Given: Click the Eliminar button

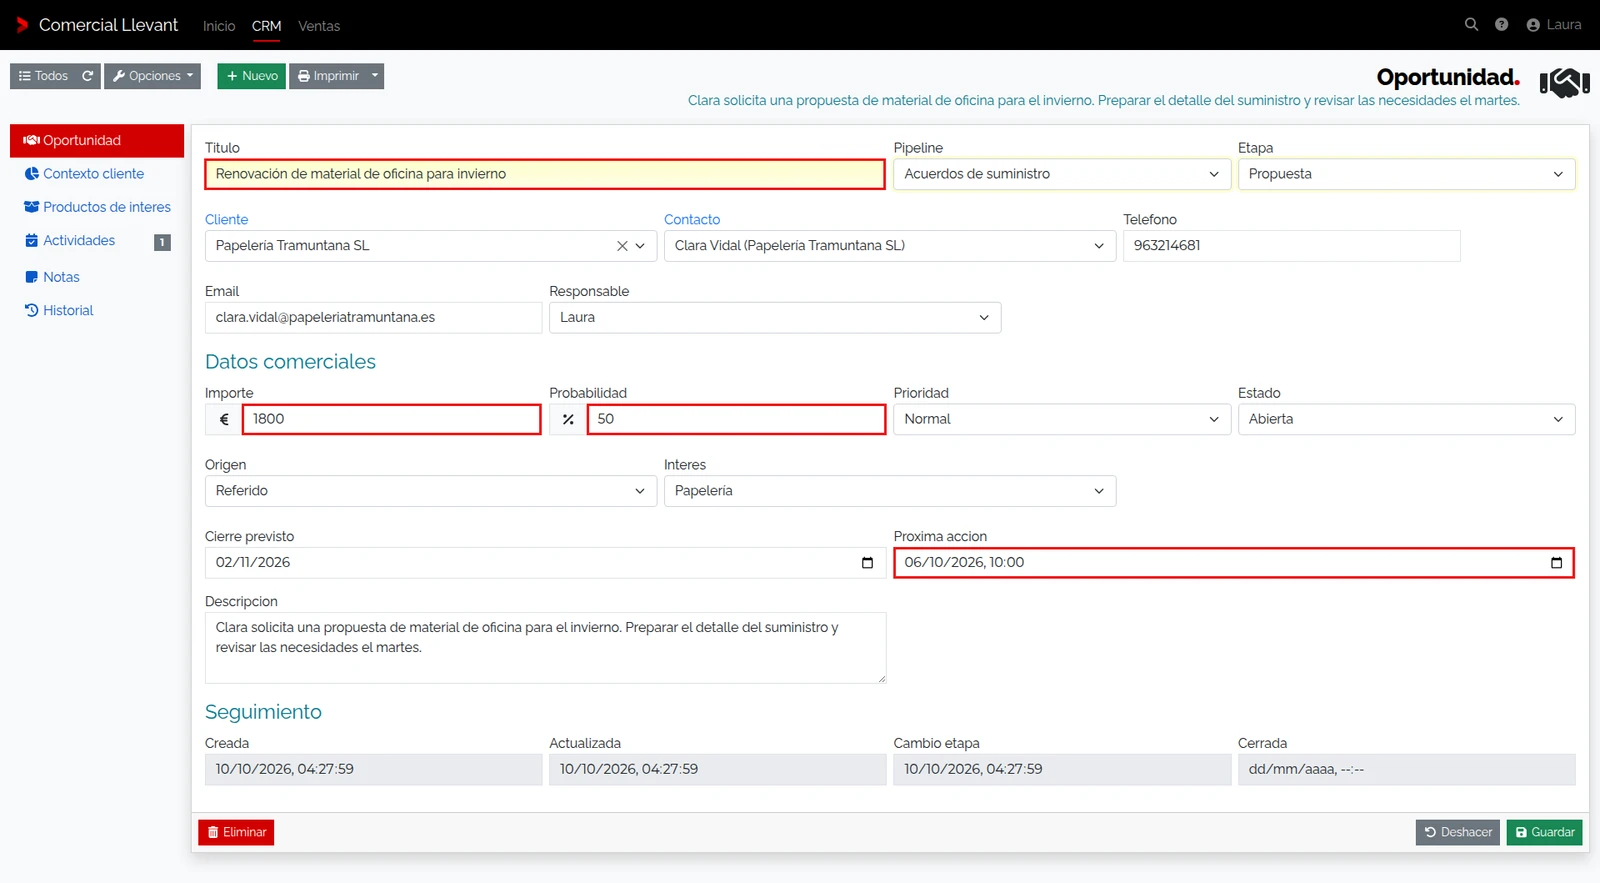Looking at the screenshot, I should click(236, 832).
